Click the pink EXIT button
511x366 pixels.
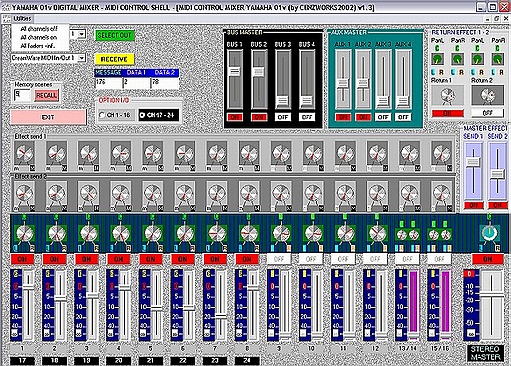48,117
